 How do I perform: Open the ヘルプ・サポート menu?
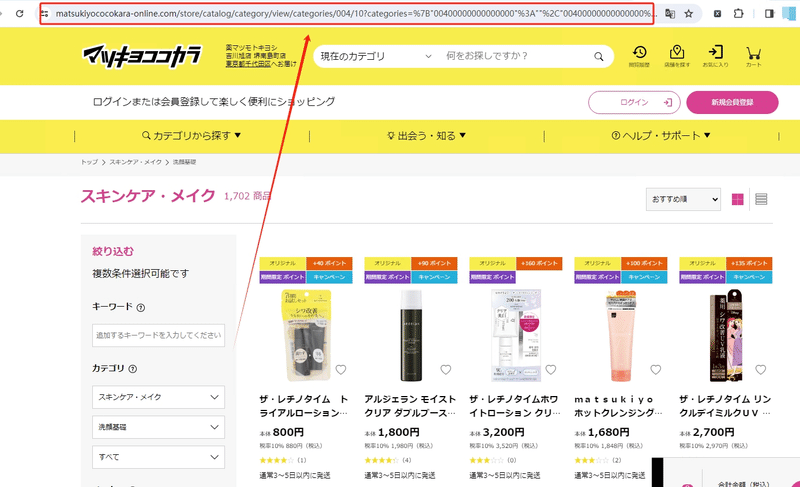(661, 136)
